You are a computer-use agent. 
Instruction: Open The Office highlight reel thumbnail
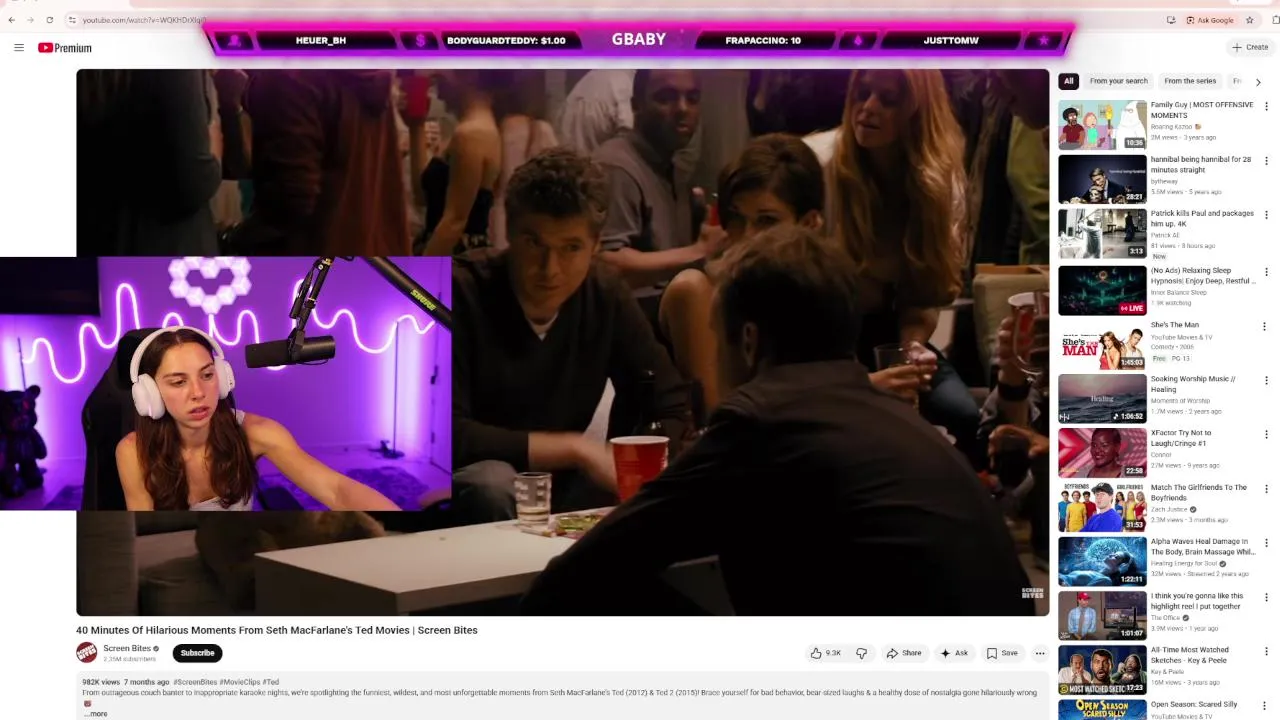tap(1103, 616)
